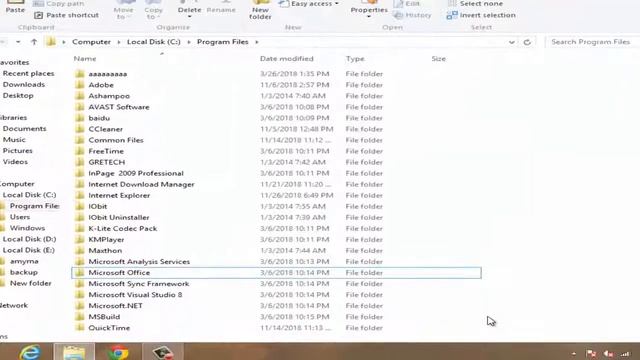Open File Explorer taskbar icon

click(74, 352)
